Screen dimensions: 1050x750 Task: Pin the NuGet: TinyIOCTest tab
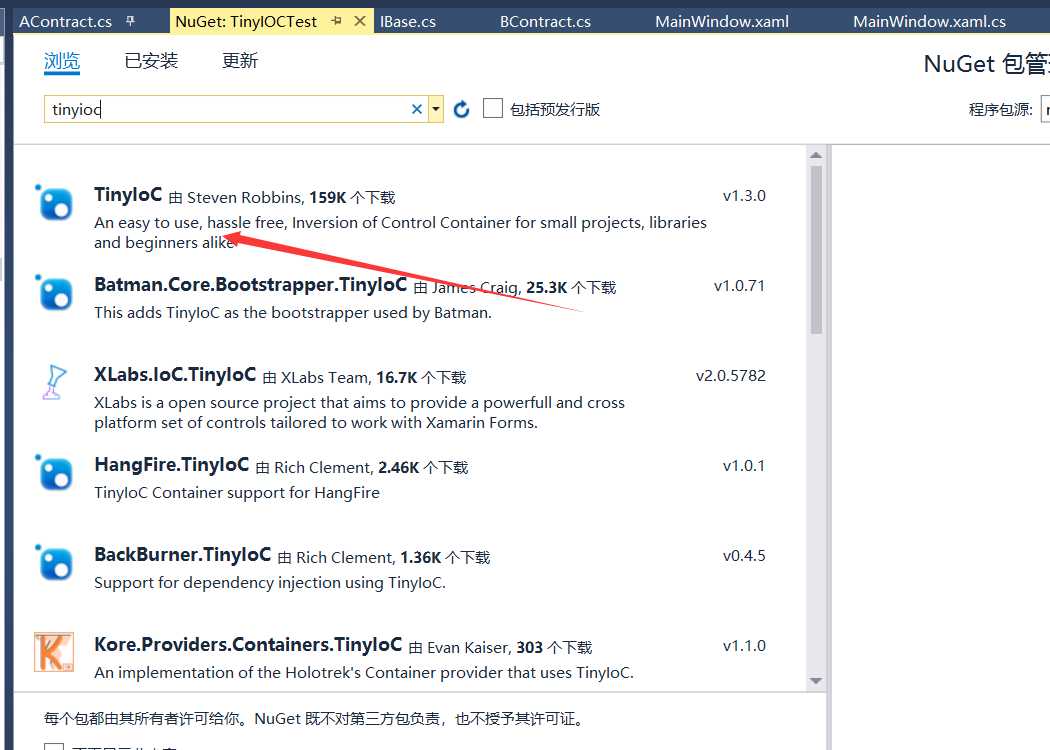[x=337, y=21]
